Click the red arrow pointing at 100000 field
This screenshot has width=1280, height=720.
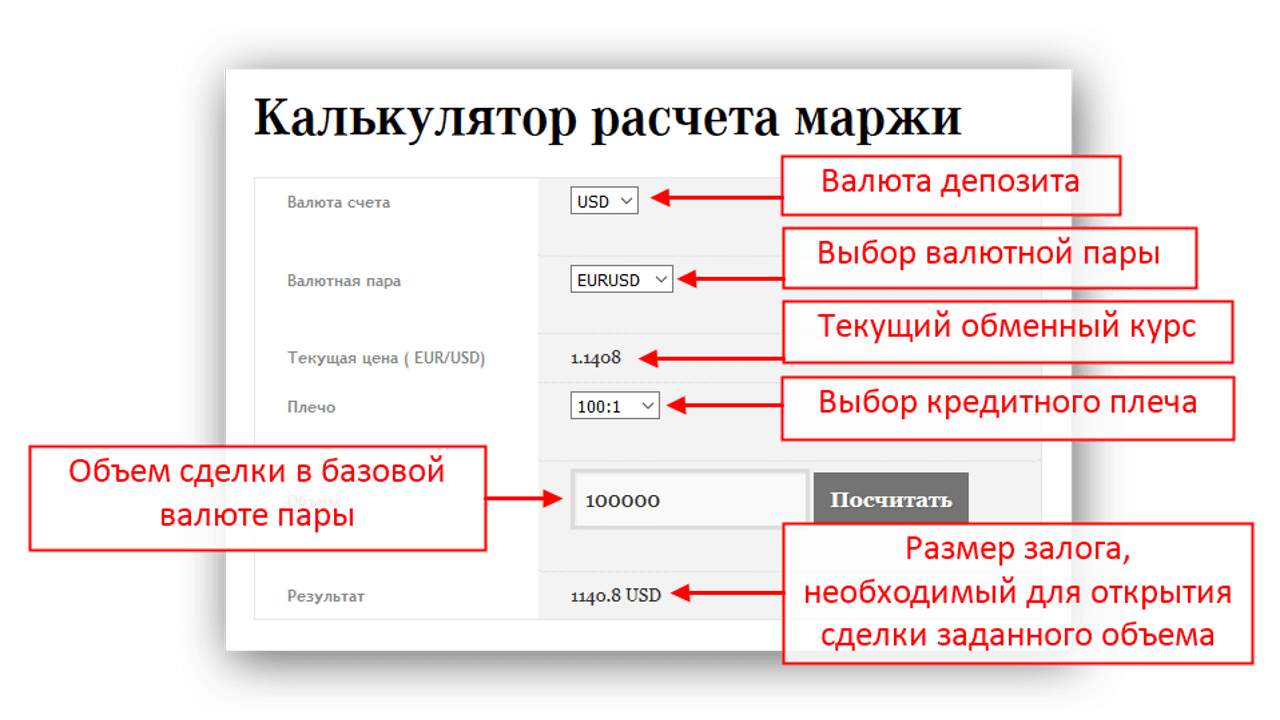tap(526, 496)
